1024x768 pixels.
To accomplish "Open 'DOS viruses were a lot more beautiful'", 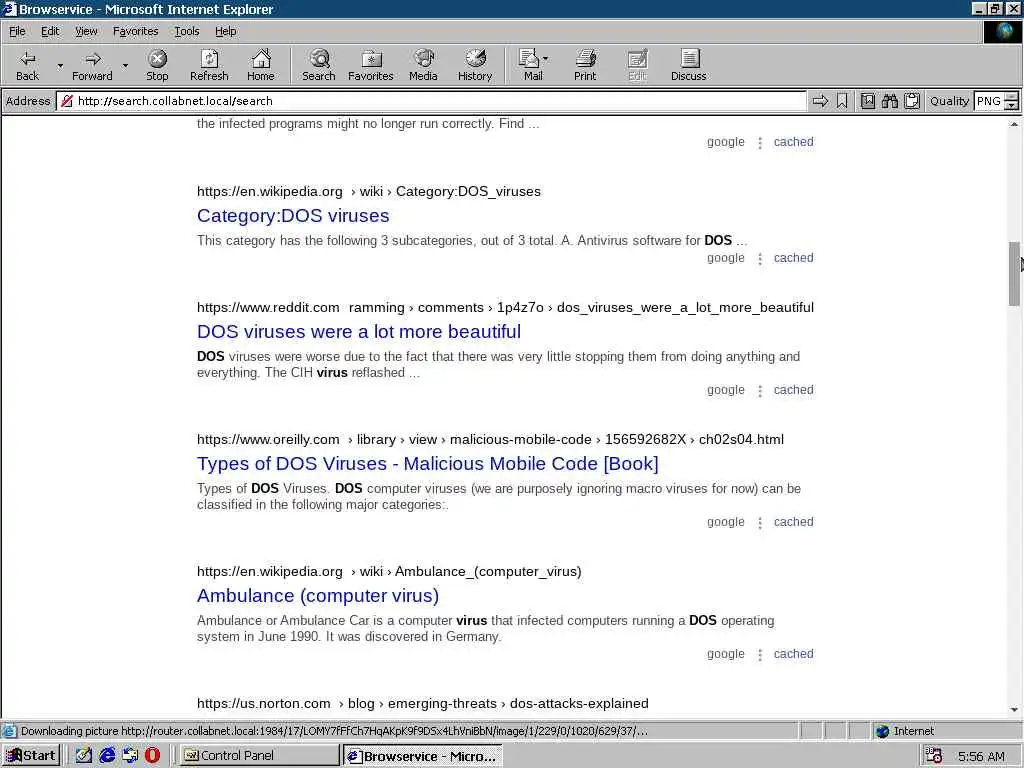I will [x=359, y=332].
